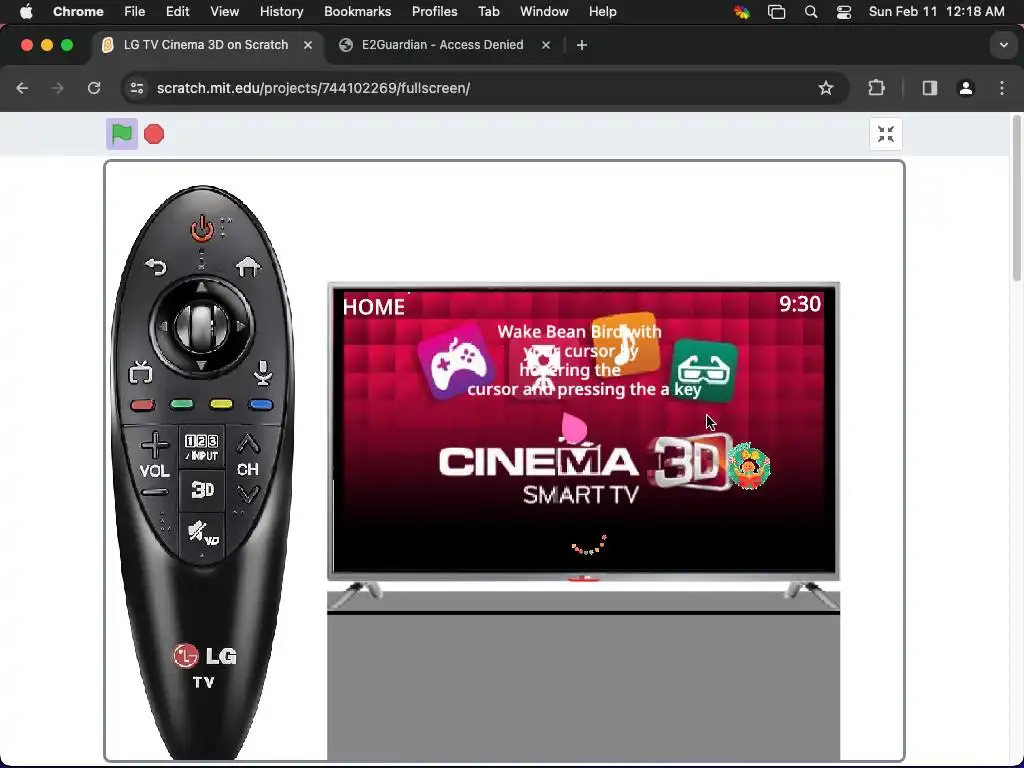Reload the Scratch page

pos(94,88)
